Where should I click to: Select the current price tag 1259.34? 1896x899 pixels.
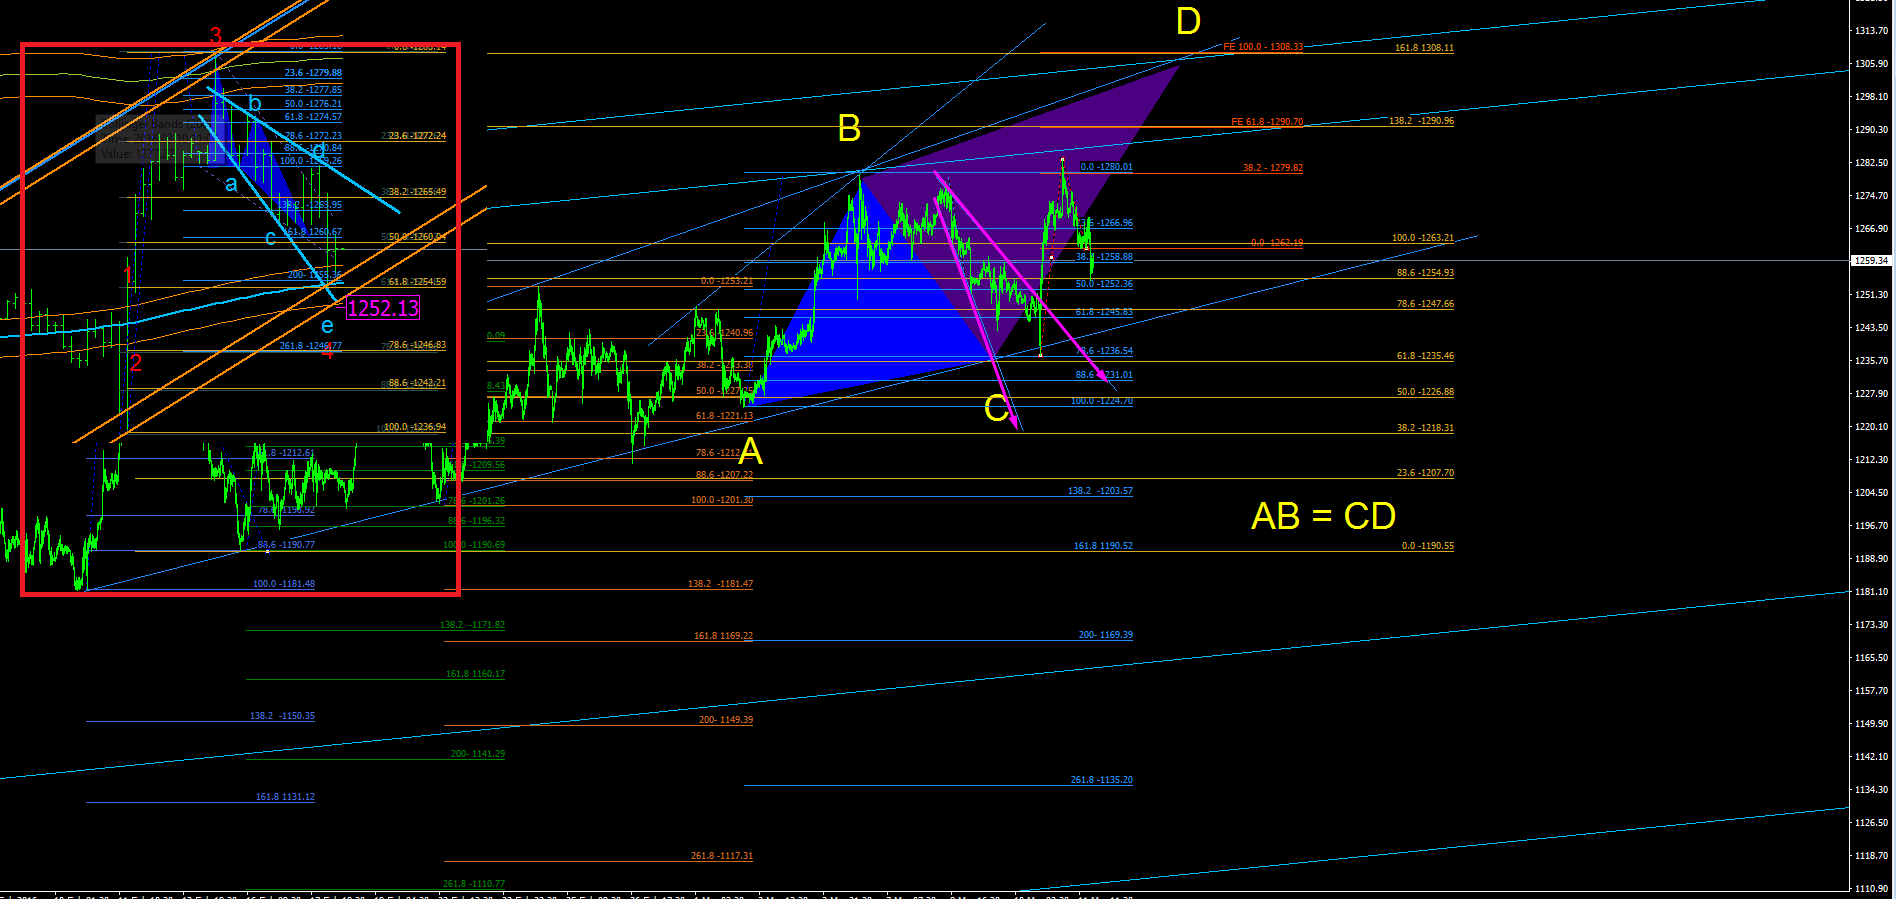(1871, 260)
